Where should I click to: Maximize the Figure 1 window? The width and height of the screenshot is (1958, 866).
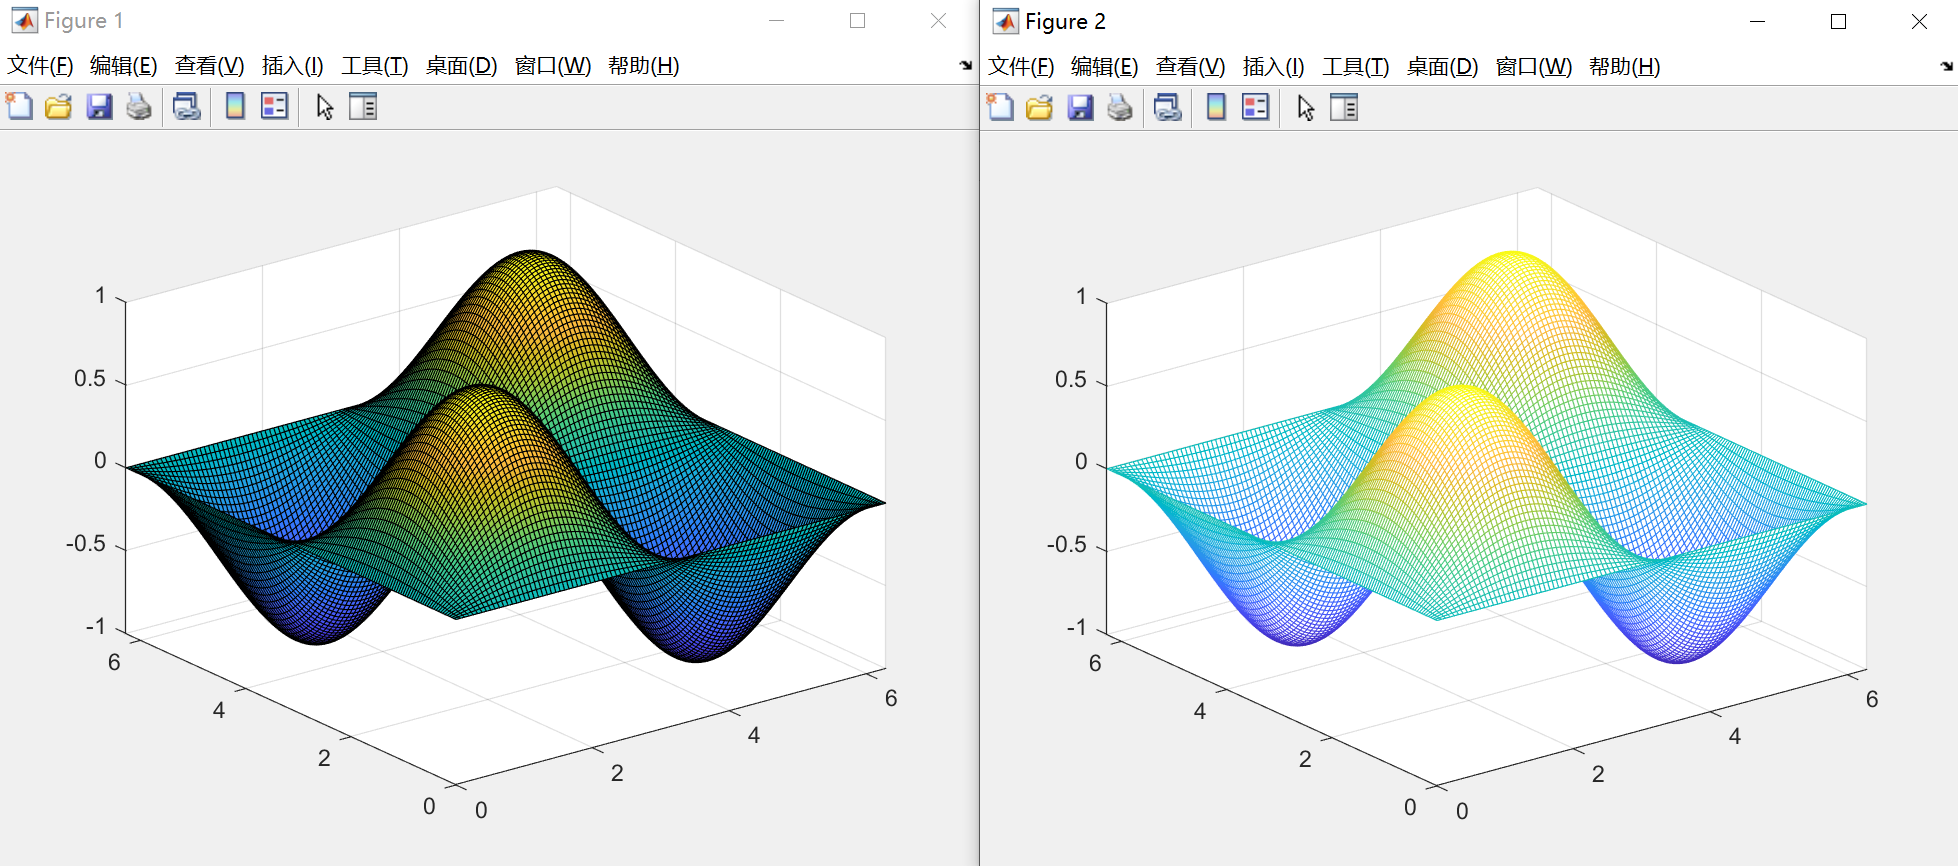coord(857,21)
